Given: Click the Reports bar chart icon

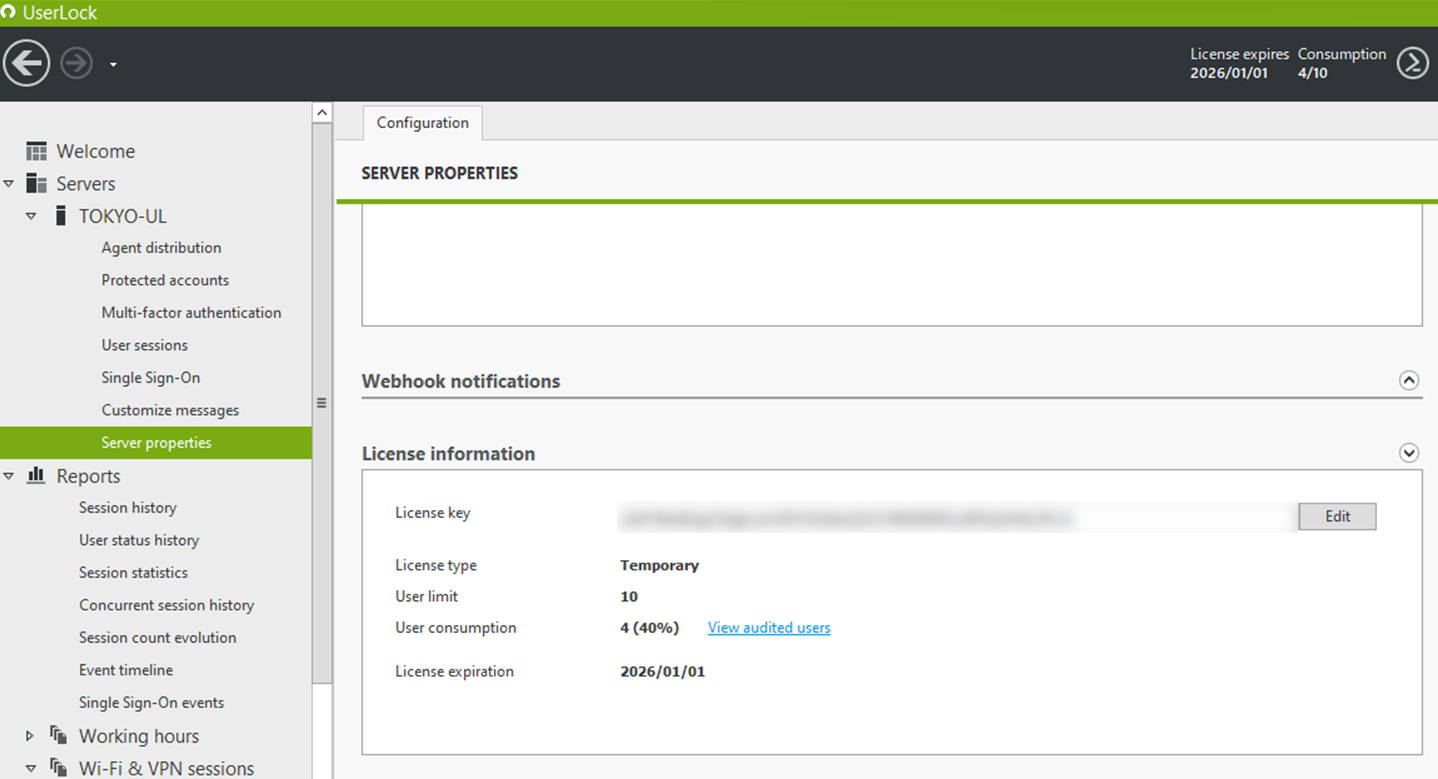Looking at the screenshot, I should pyautogui.click(x=37, y=475).
